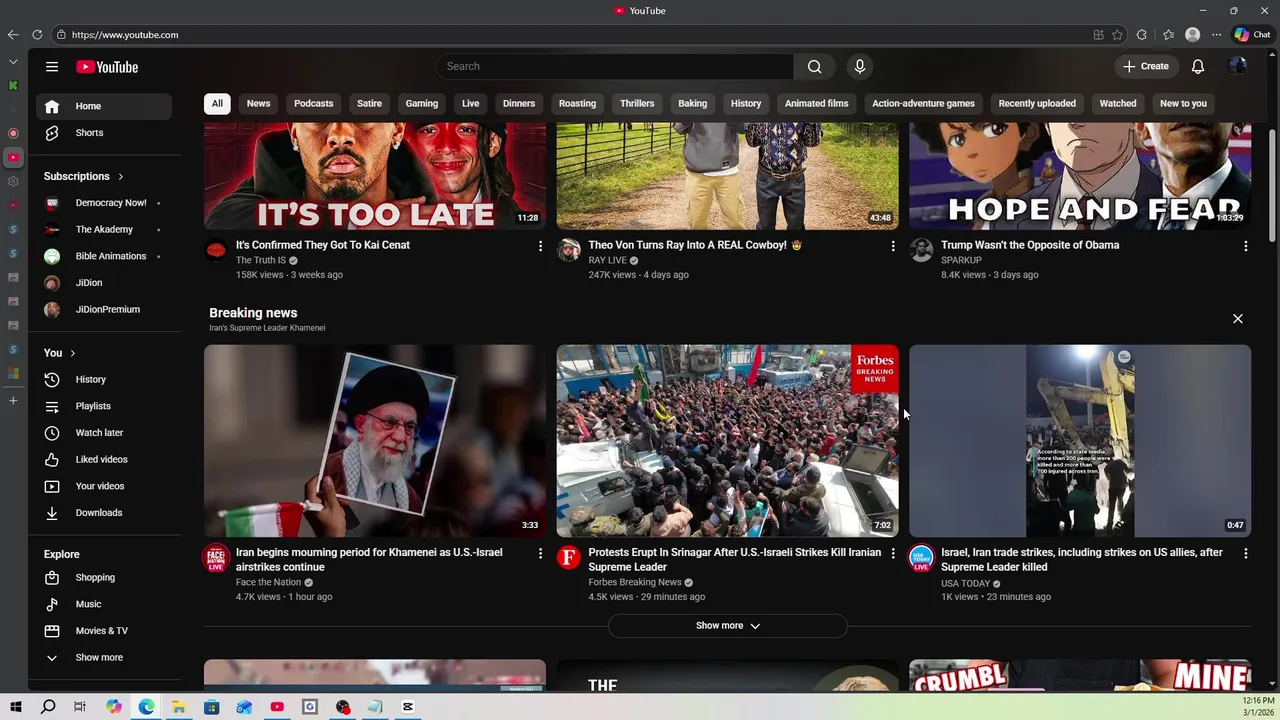This screenshot has width=1280, height=720.
Task: Open options for Trump Obama video
Action: [x=1245, y=246]
